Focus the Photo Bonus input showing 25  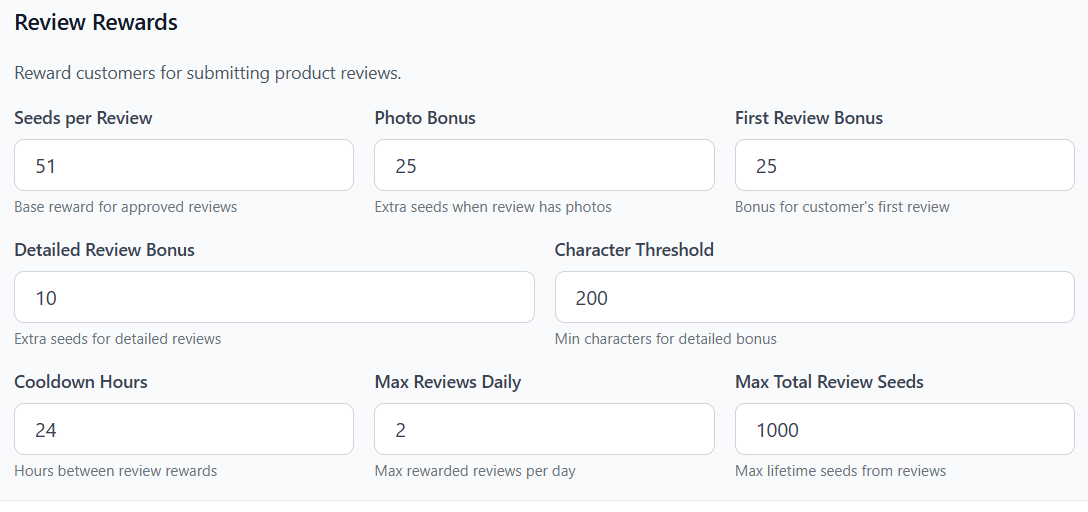point(544,165)
